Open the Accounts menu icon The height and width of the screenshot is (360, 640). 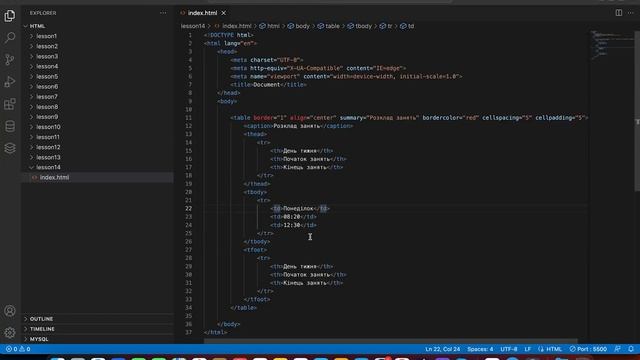[x=10, y=311]
